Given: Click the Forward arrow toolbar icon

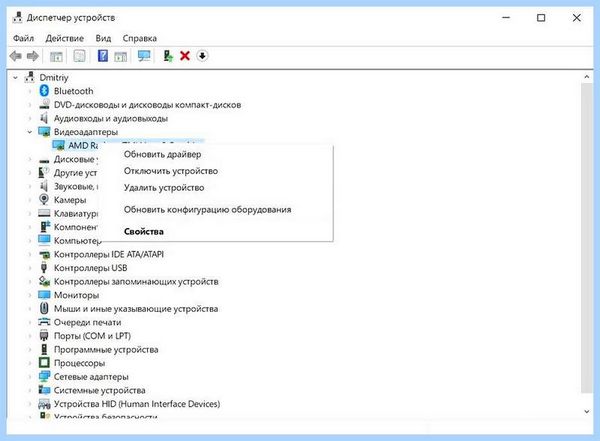Looking at the screenshot, I should point(33,56).
